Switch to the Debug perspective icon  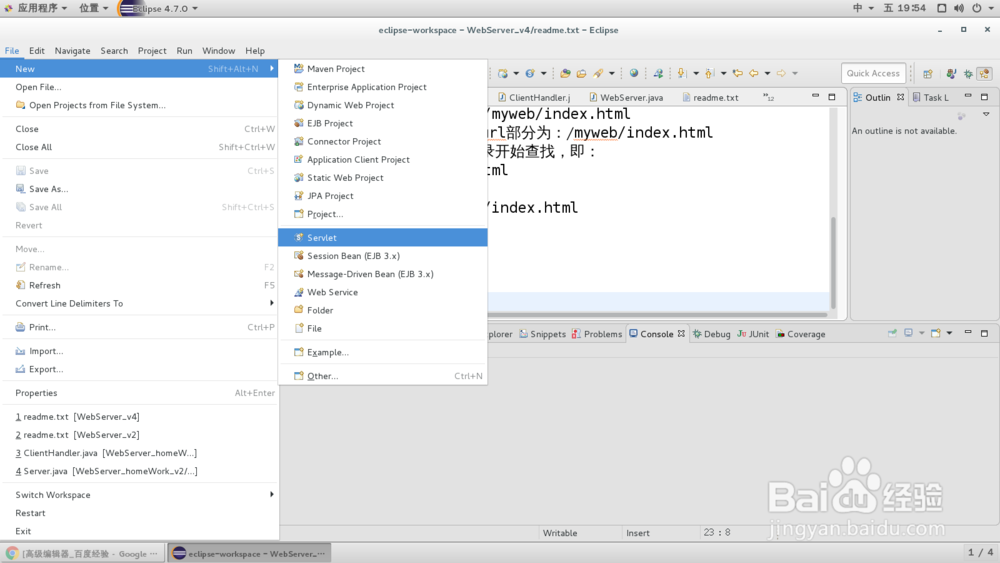tap(968, 74)
